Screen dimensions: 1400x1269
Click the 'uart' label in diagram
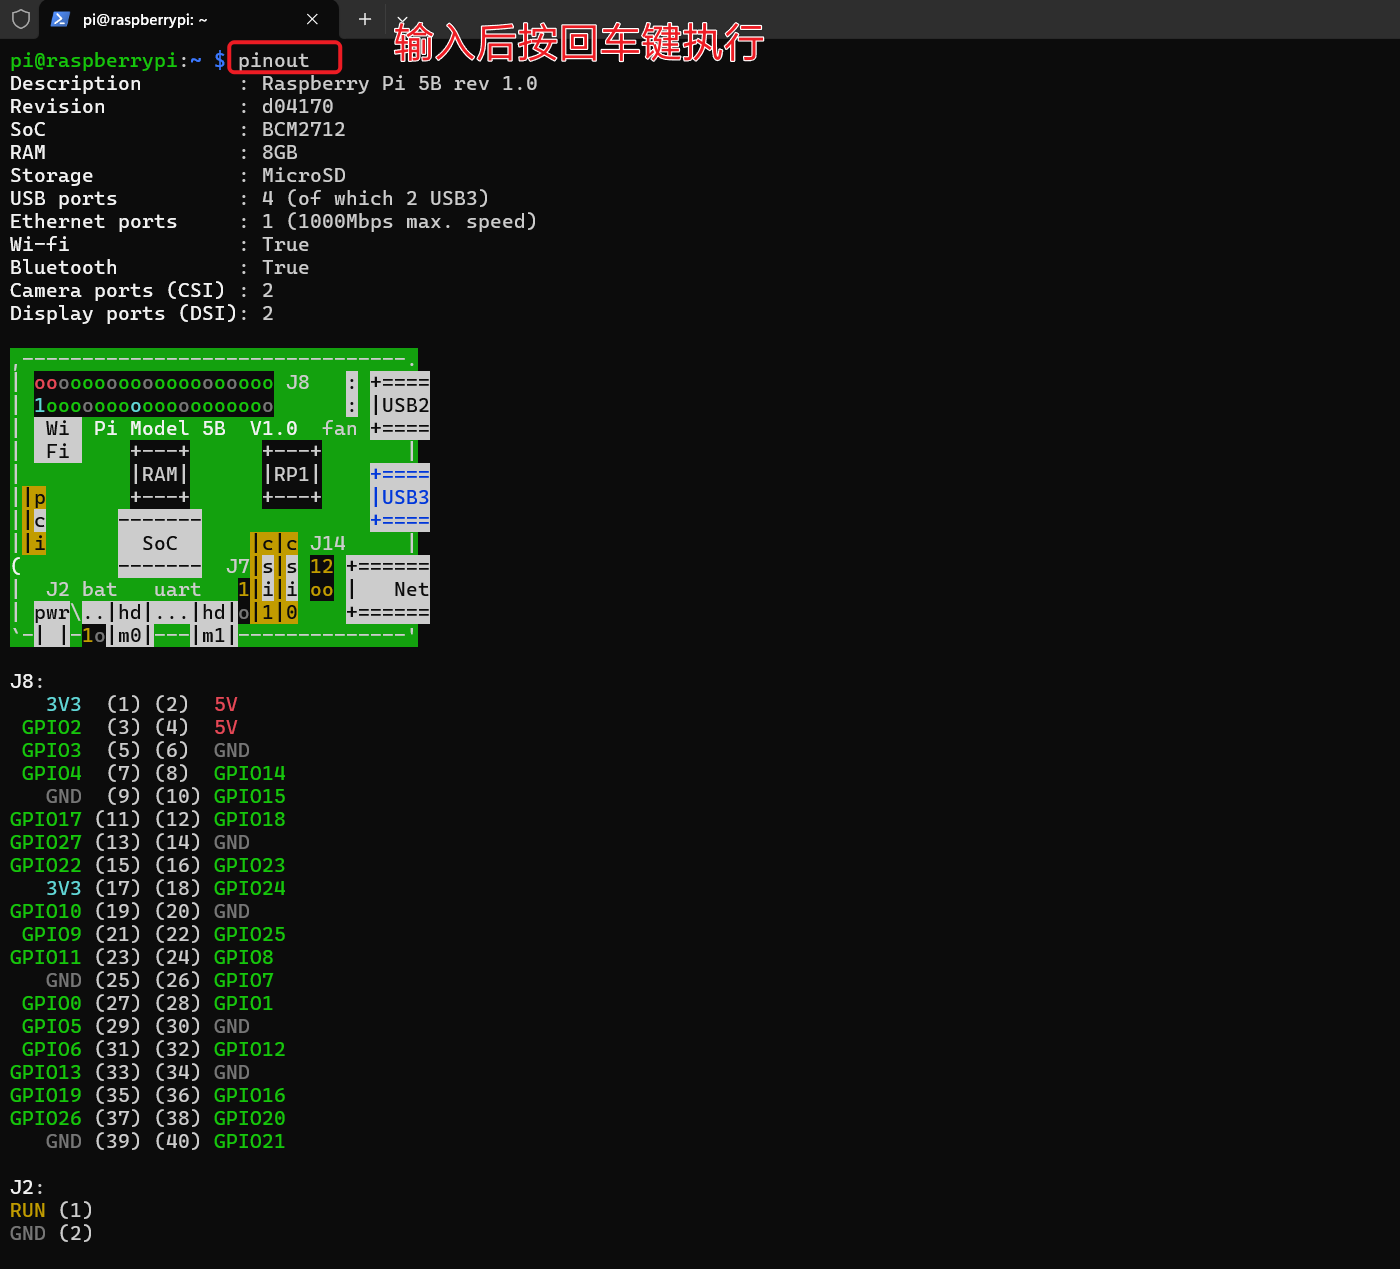pos(178,589)
